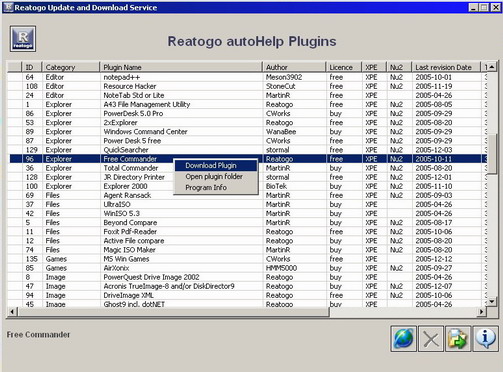Click the folder with green arrow icon
The width and height of the screenshot is (503, 372).
pos(458,339)
